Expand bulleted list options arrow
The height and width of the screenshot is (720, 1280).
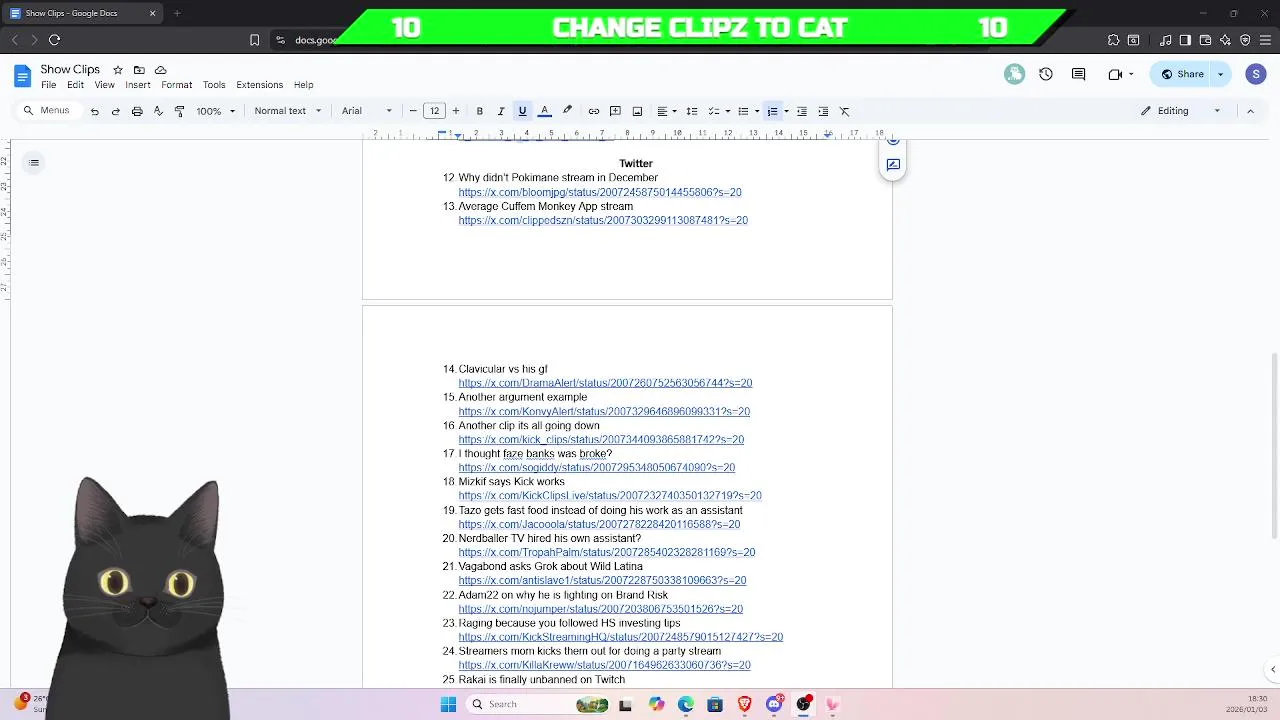756,111
